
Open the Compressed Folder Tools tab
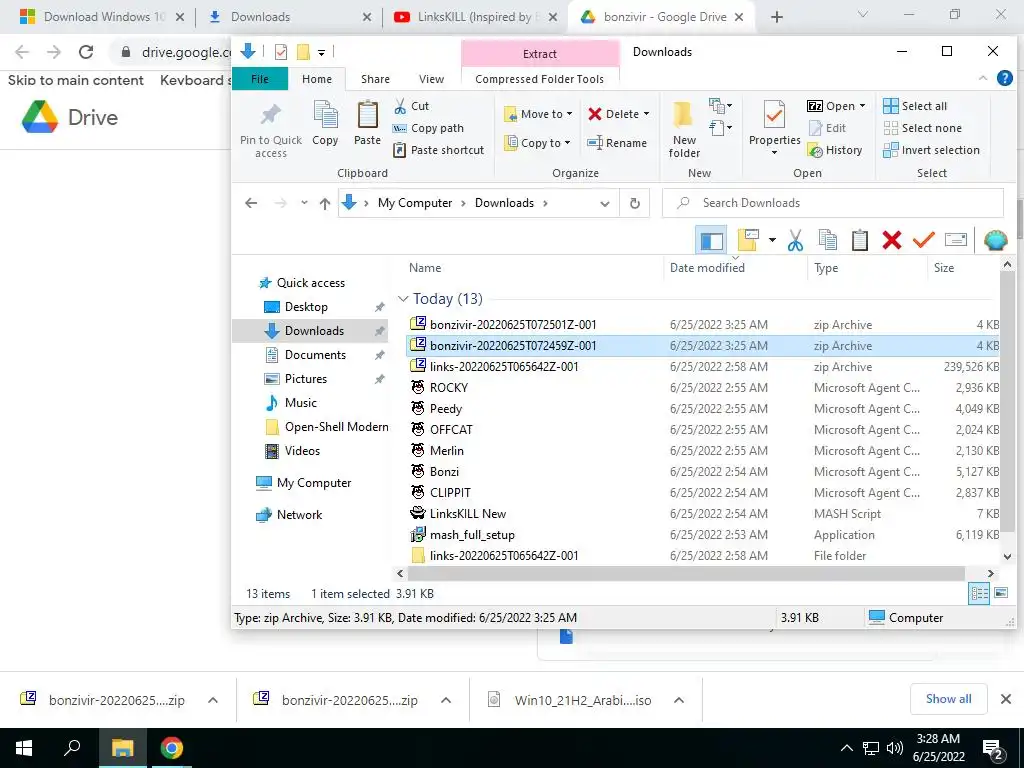tap(539, 79)
